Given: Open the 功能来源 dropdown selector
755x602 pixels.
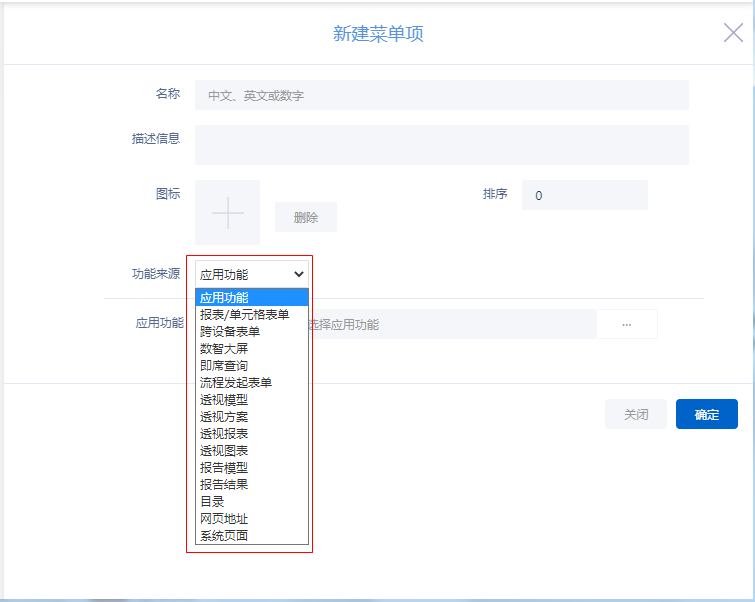Looking at the screenshot, I should point(251,273).
